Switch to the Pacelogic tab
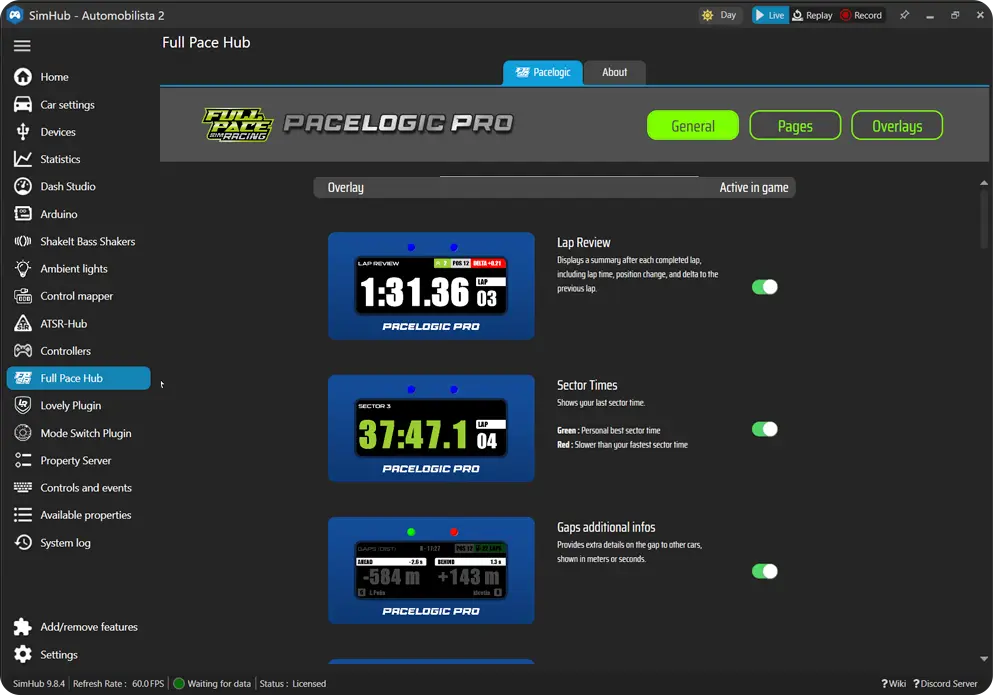993x695 pixels. click(x=543, y=72)
